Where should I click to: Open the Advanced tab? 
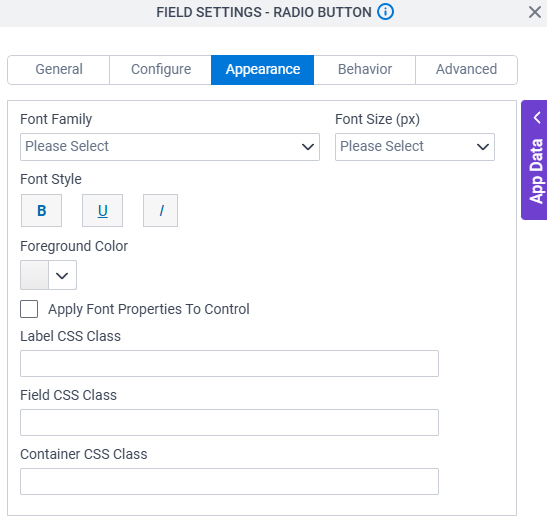(x=466, y=69)
